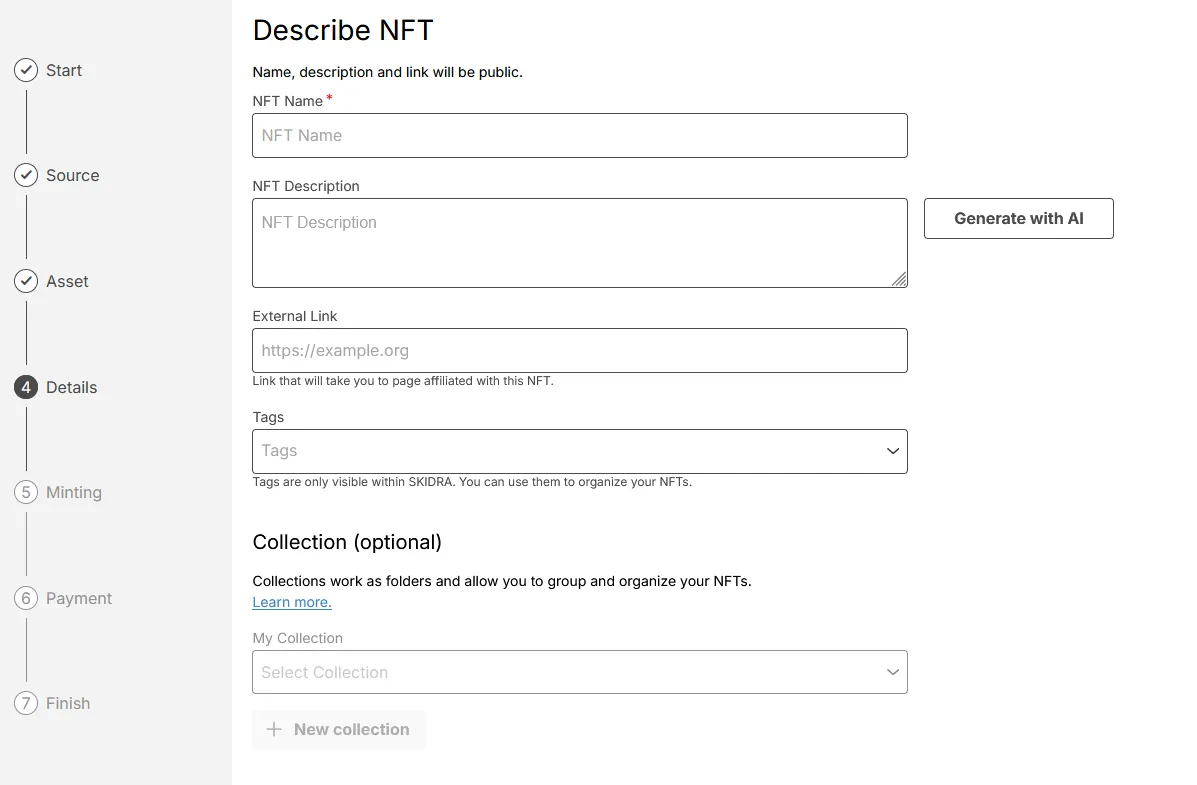Click the NFT Description resize handle

click(x=899, y=279)
